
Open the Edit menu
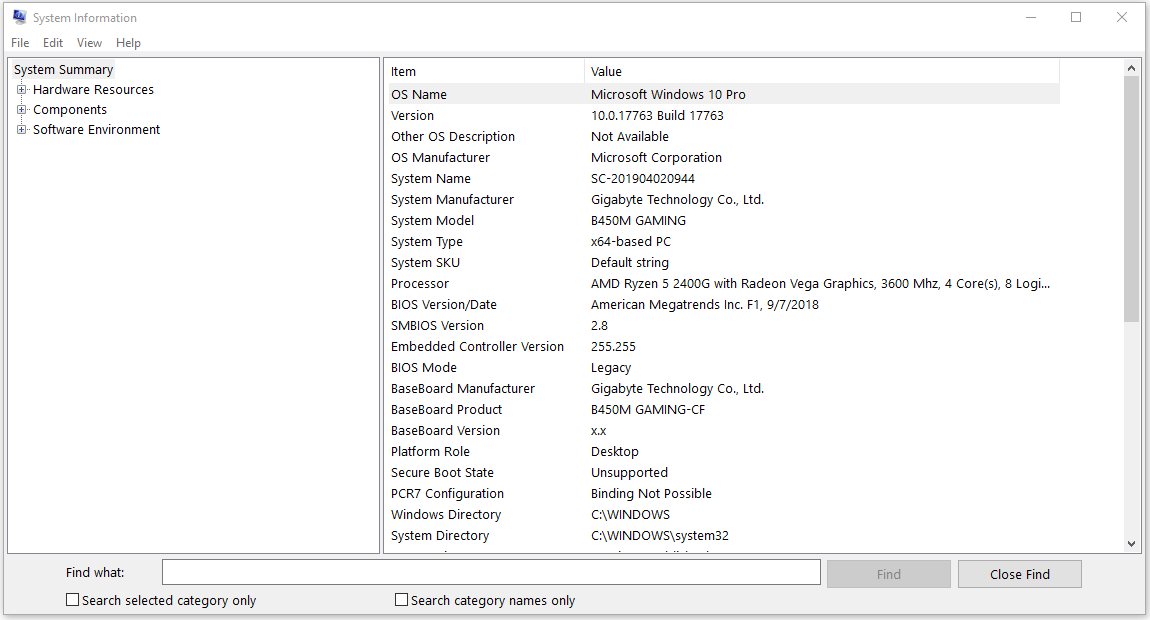(x=52, y=42)
